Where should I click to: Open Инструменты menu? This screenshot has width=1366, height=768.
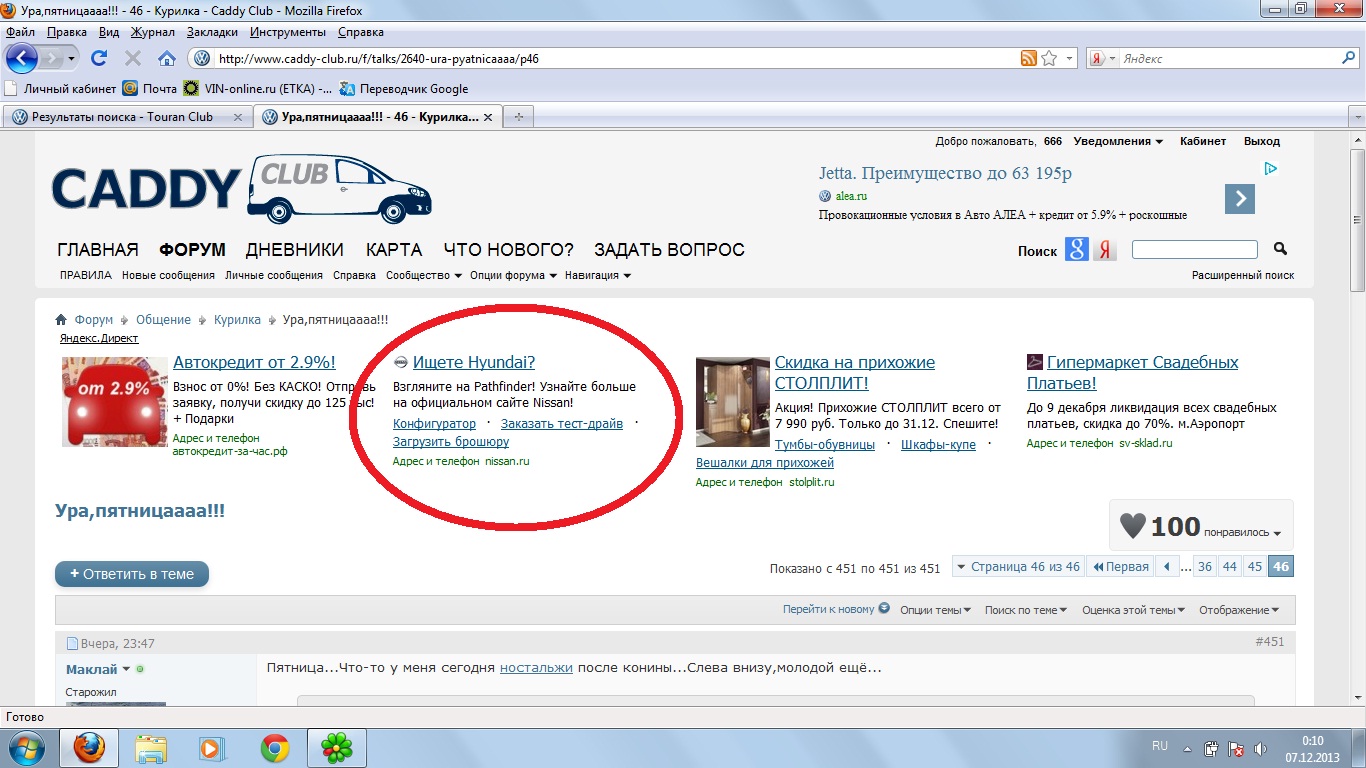pyautogui.click(x=288, y=33)
